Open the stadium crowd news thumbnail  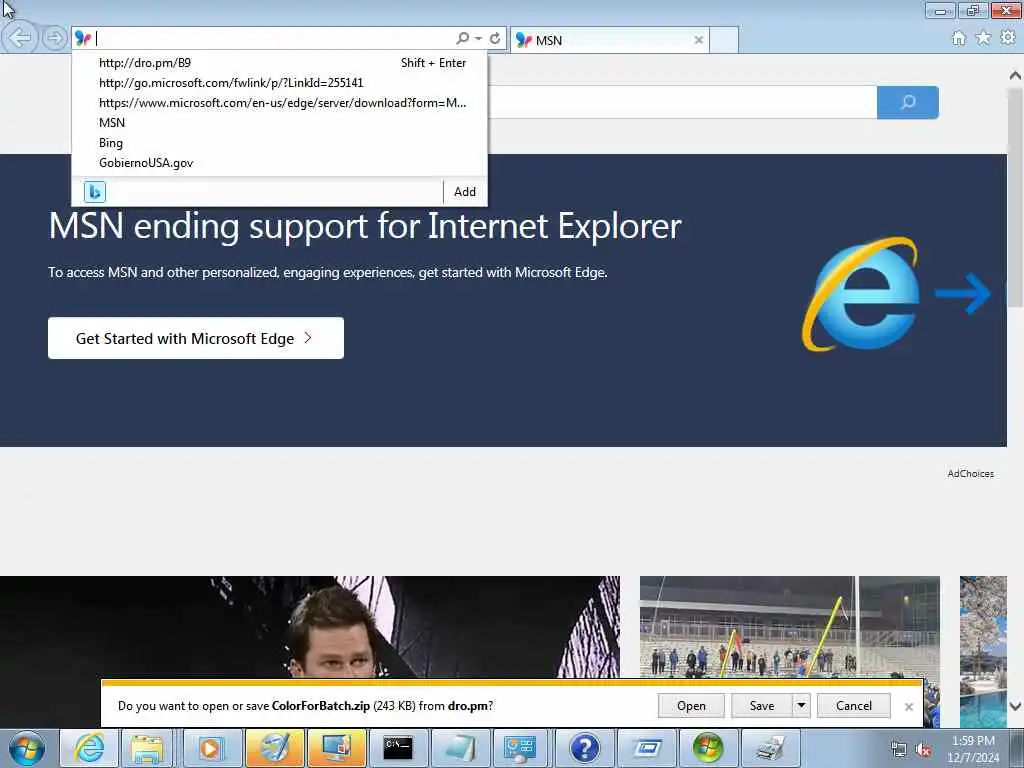(790, 627)
